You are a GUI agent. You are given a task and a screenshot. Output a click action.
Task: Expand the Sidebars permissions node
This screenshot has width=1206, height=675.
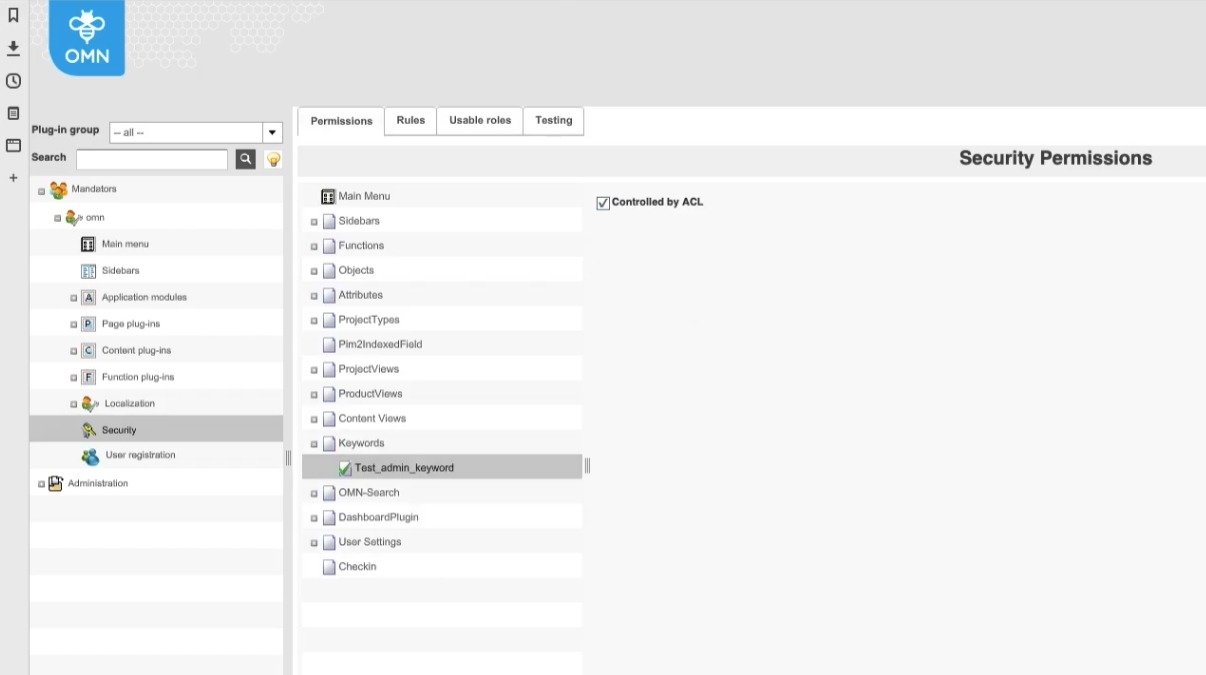[314, 222]
